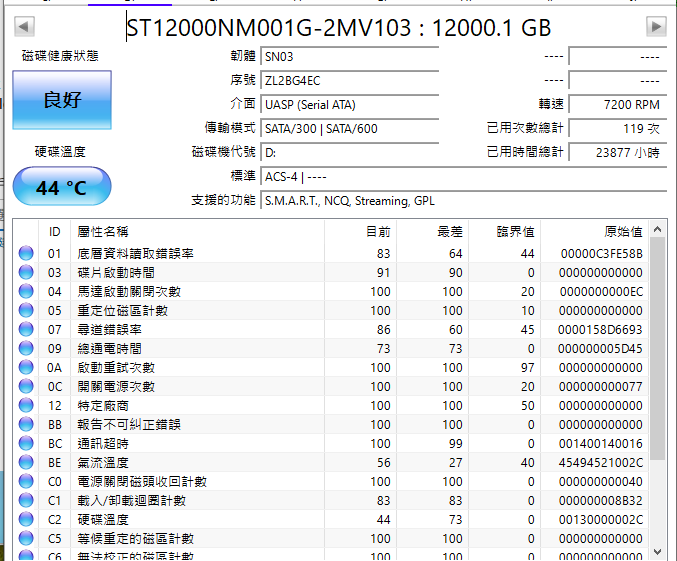Select the row 特定廠商
This screenshot has width=677, height=561.
[x=331, y=405]
